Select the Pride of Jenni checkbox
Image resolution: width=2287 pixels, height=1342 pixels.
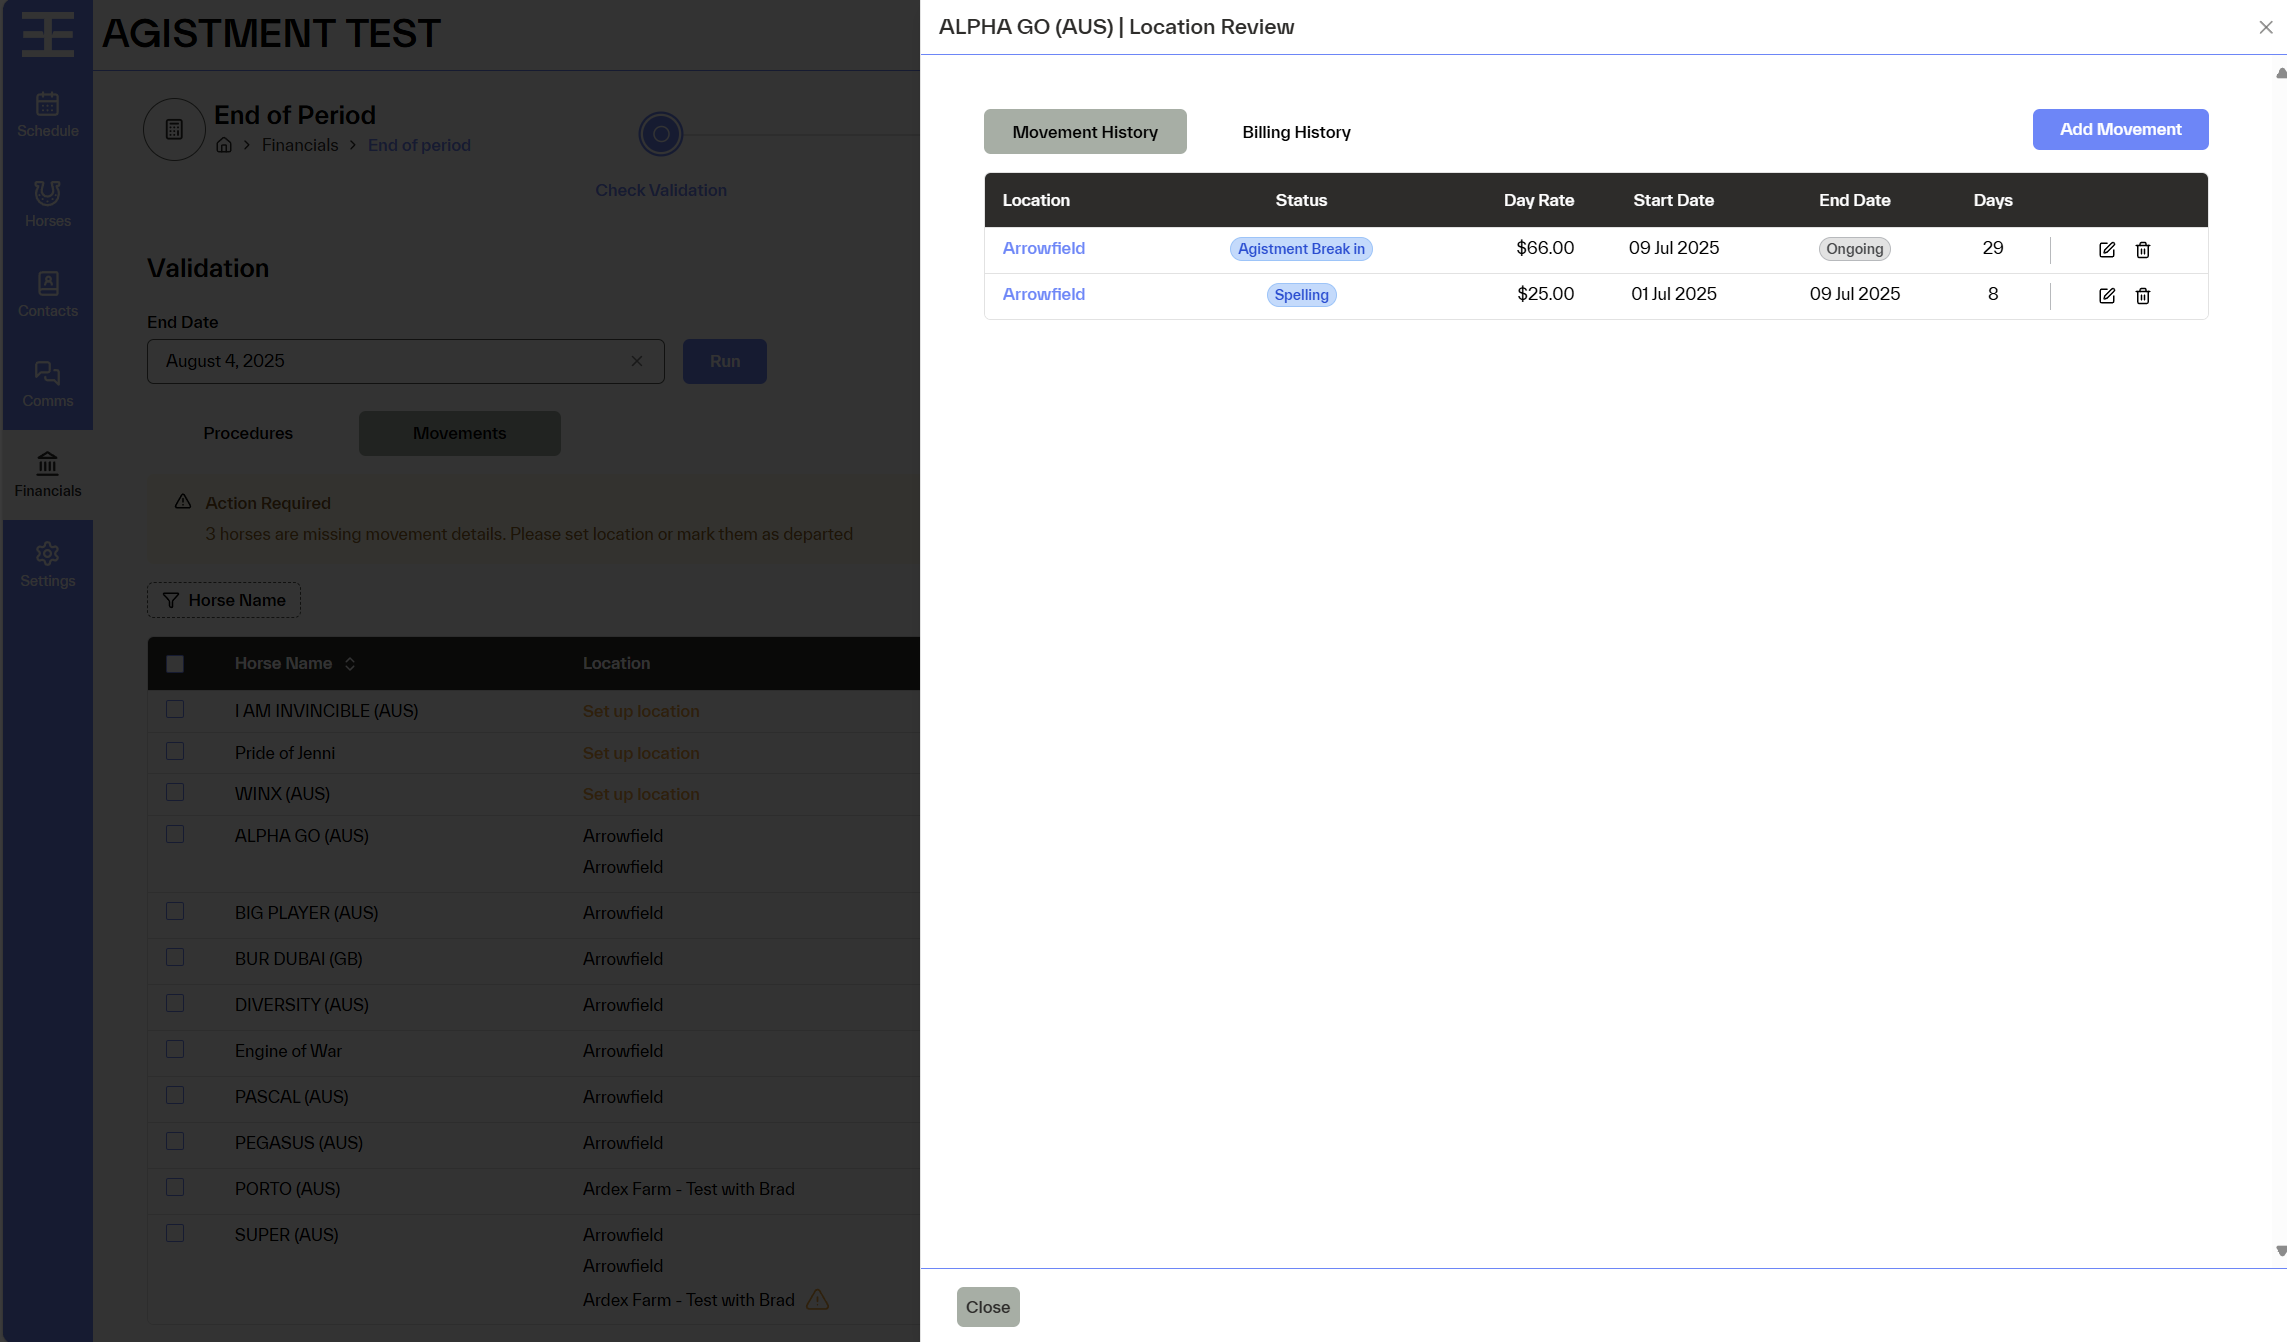click(x=175, y=752)
